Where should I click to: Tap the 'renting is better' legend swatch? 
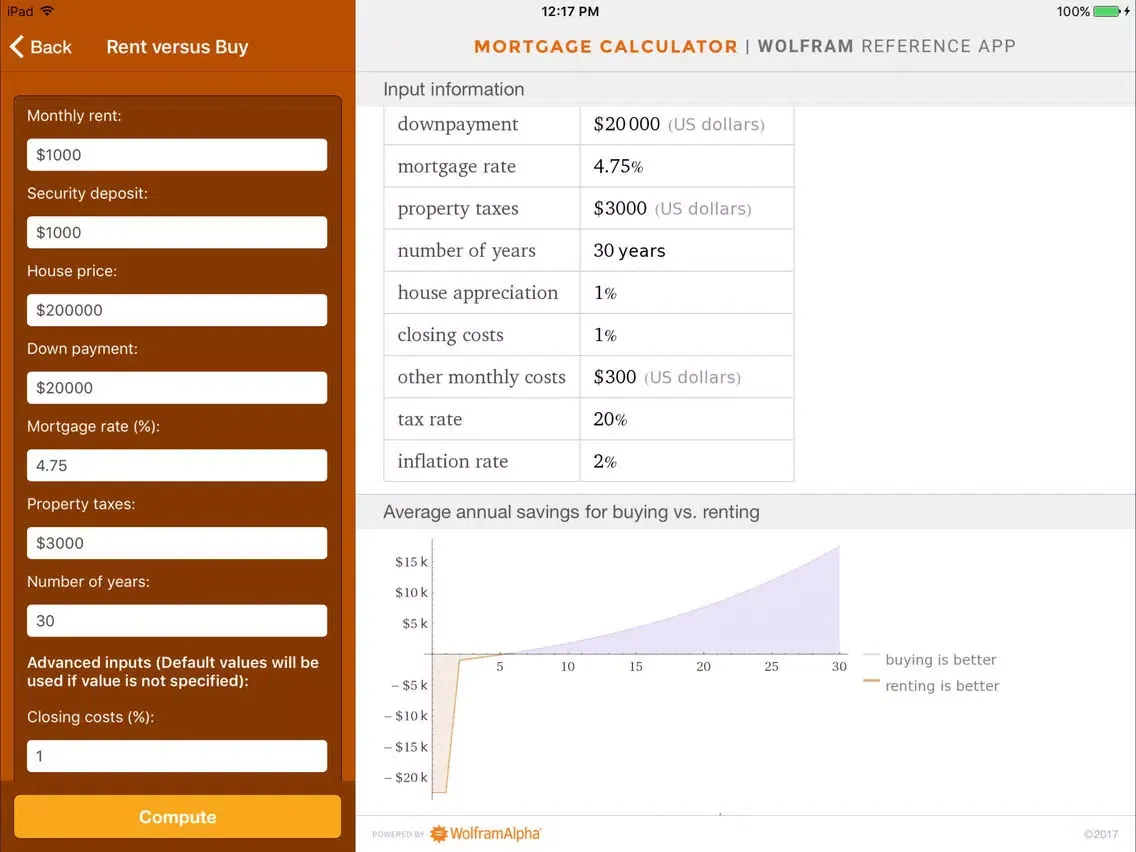pyautogui.click(x=871, y=681)
